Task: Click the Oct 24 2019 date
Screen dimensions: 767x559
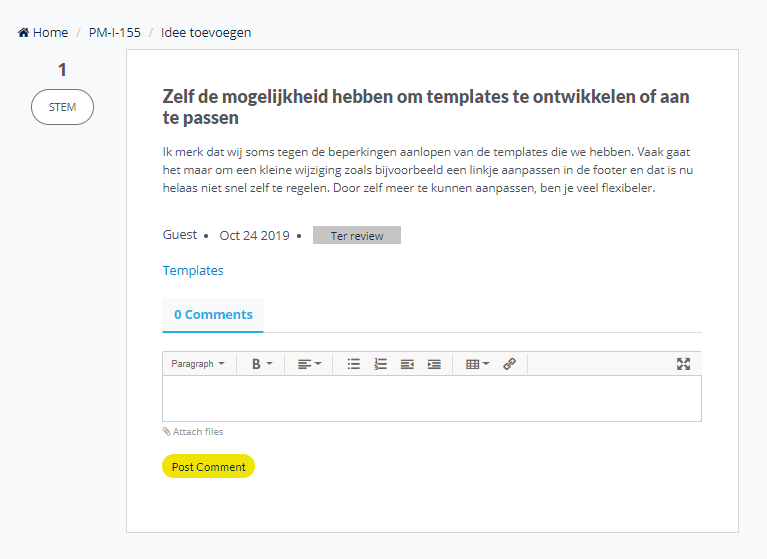Action: click(254, 236)
